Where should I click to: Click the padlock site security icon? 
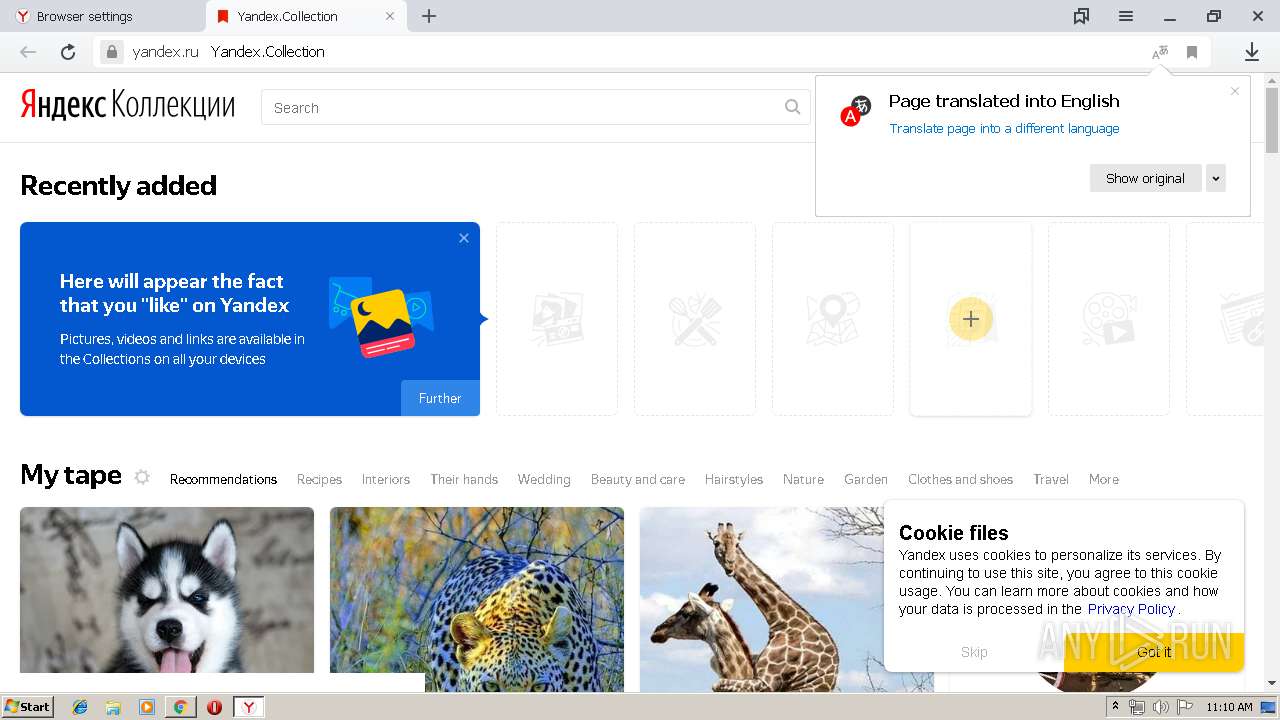tap(112, 52)
